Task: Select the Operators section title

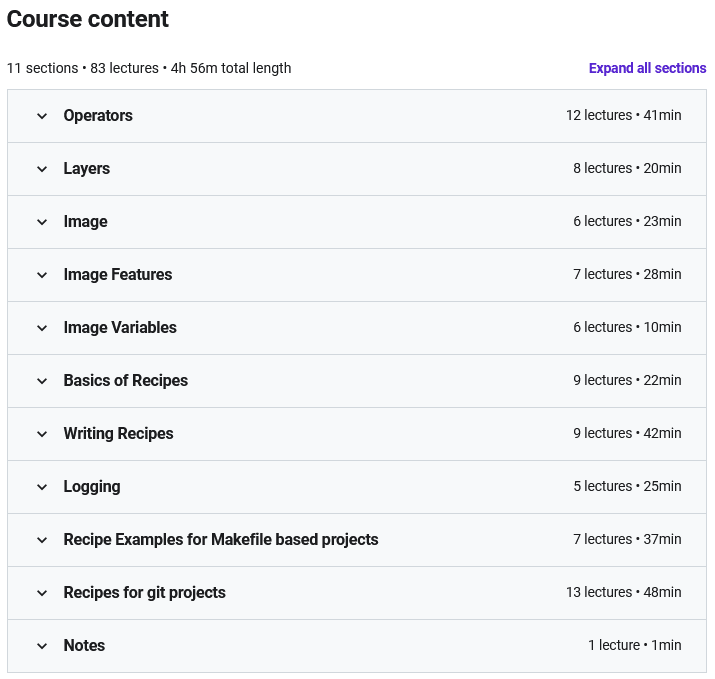Action: click(x=98, y=115)
